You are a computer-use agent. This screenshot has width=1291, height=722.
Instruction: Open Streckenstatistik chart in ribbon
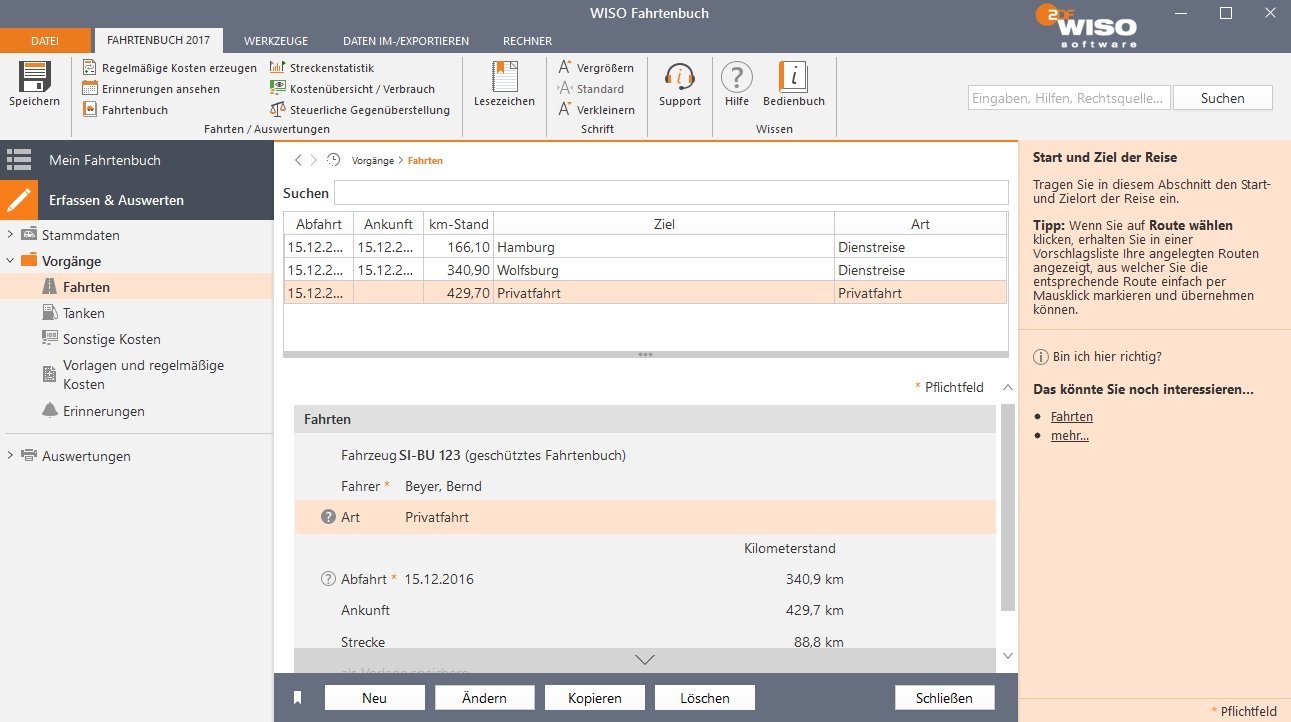[277, 68]
